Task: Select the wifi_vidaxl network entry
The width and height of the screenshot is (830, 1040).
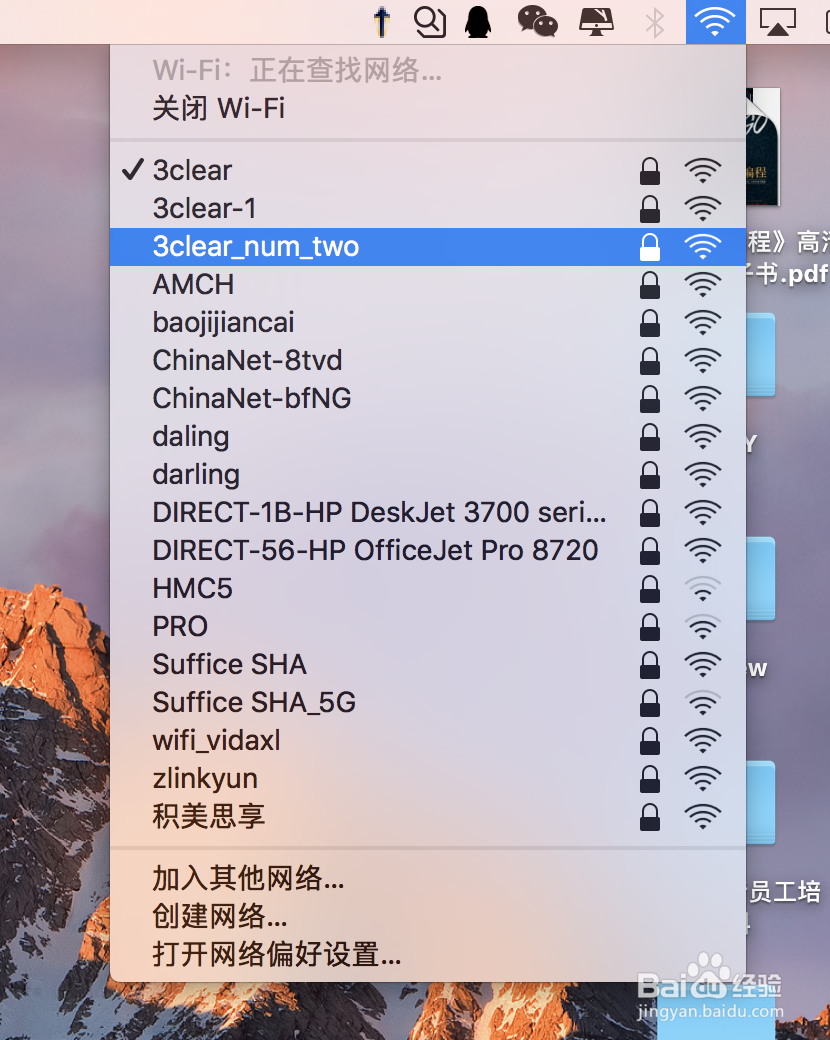Action: [428, 740]
